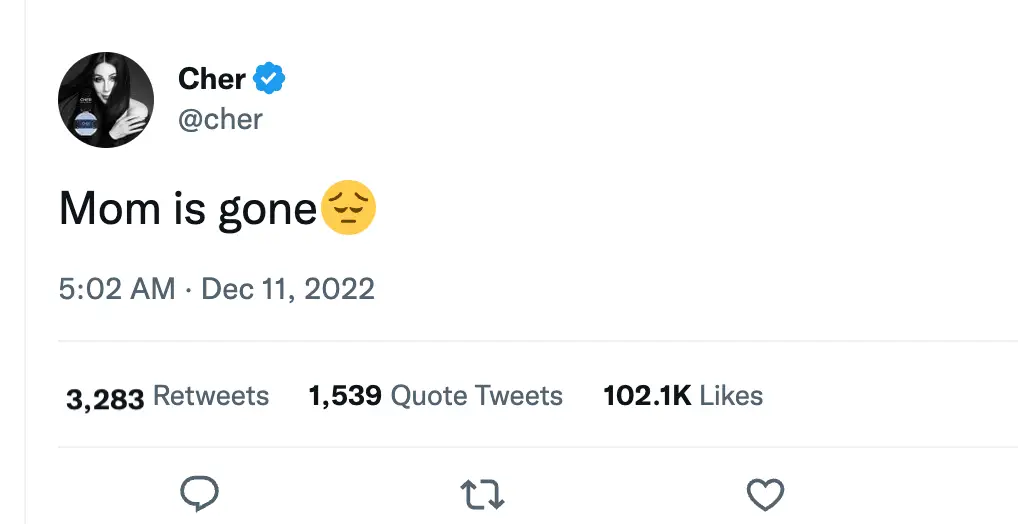
Task: Open Cher's profile picture
Action: [106, 100]
